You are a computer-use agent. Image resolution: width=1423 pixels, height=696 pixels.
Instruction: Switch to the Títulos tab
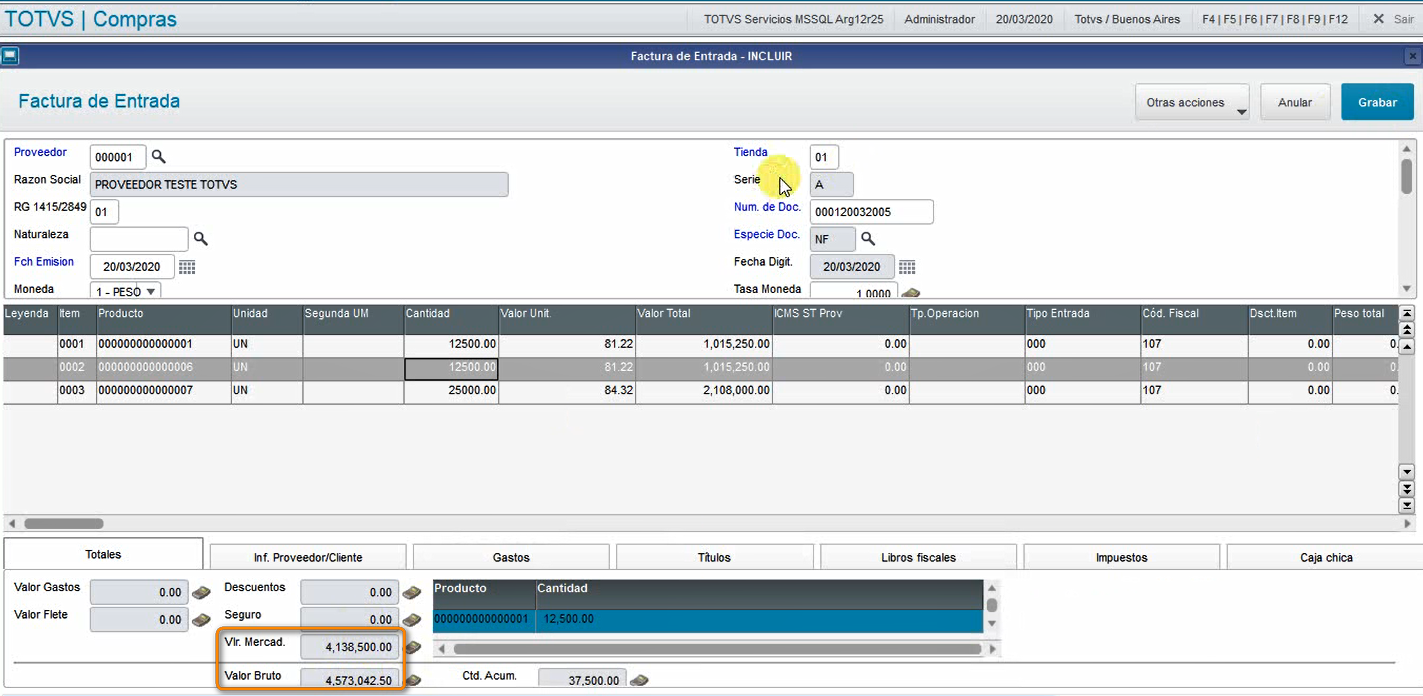point(714,557)
